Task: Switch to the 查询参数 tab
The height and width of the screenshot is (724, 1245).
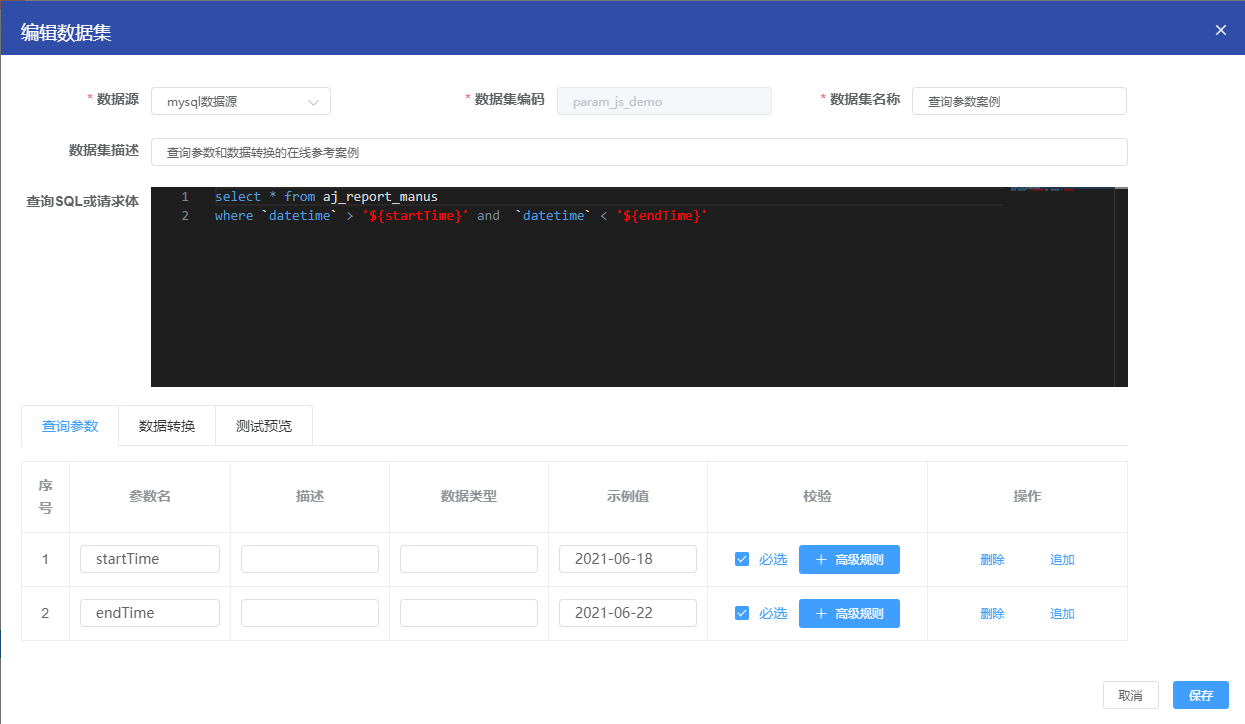Action: pos(70,426)
